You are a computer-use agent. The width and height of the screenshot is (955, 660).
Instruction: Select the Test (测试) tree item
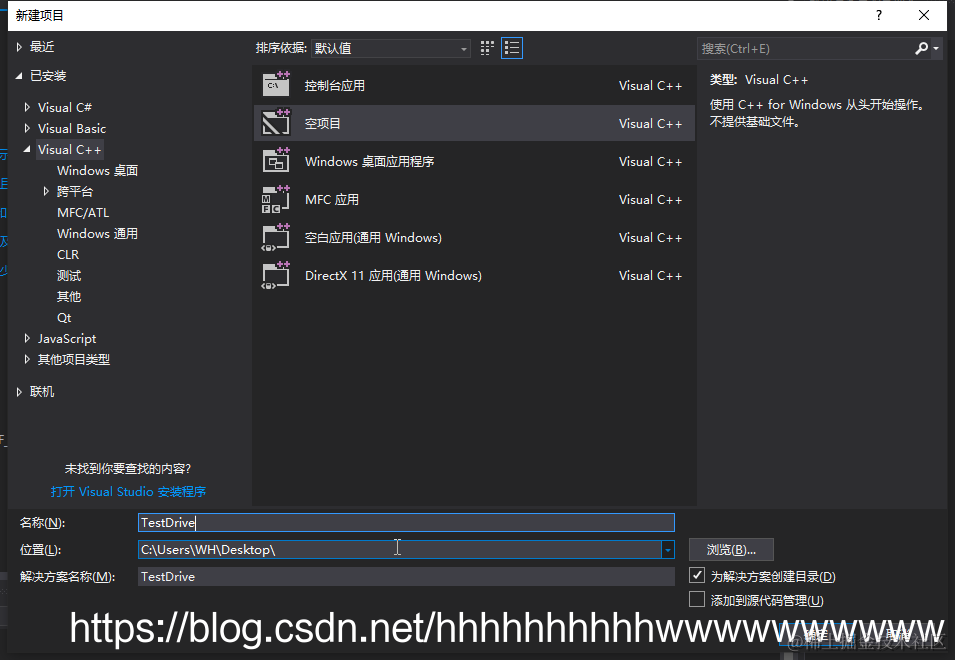(69, 275)
